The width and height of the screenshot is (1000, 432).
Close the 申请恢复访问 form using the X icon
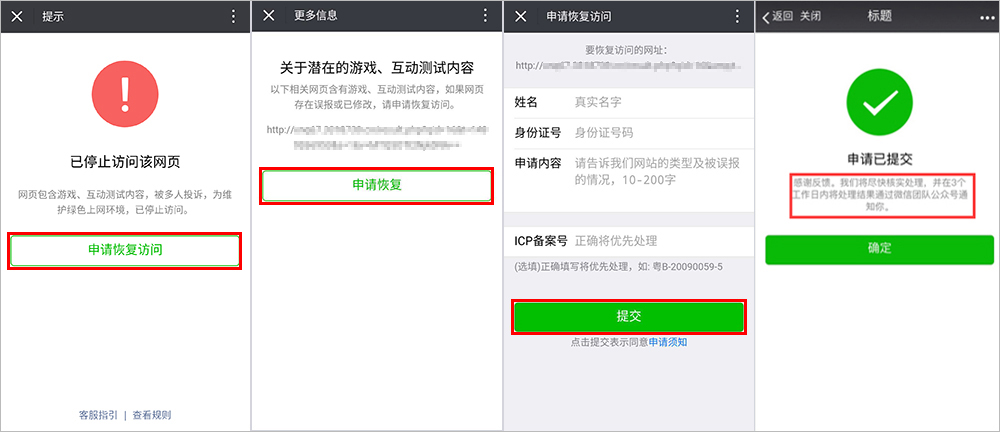521,17
